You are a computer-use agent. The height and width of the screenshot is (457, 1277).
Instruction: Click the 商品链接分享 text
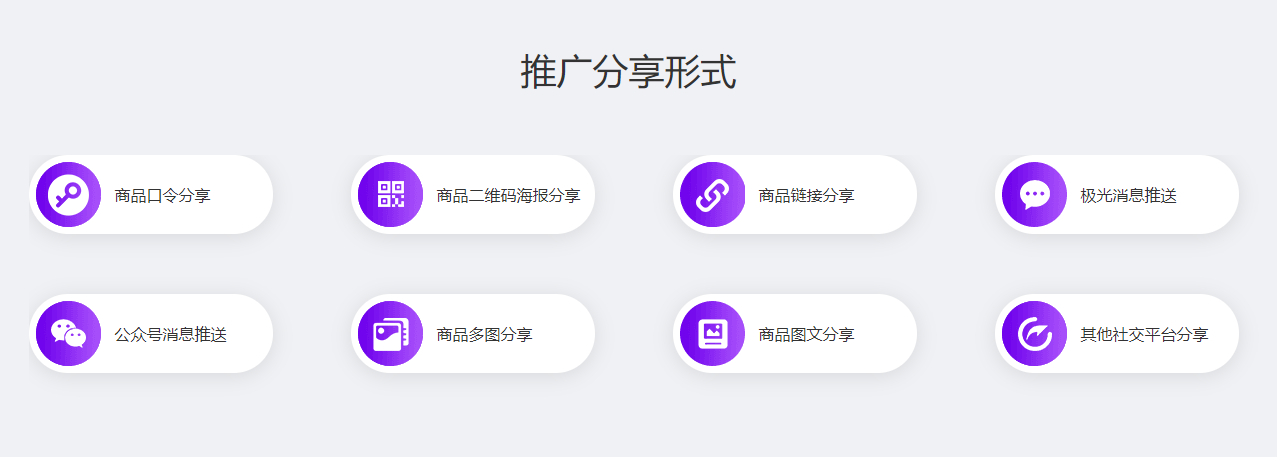click(806, 195)
